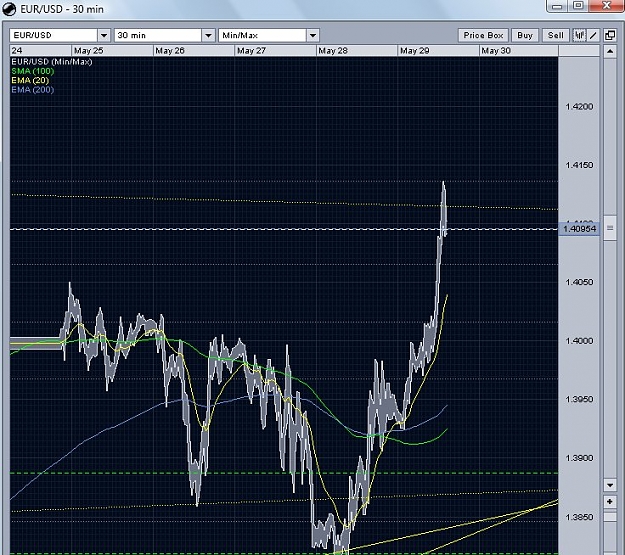Maximize the EUR/USD chart window
This screenshot has height=555, width=625.
578,6
